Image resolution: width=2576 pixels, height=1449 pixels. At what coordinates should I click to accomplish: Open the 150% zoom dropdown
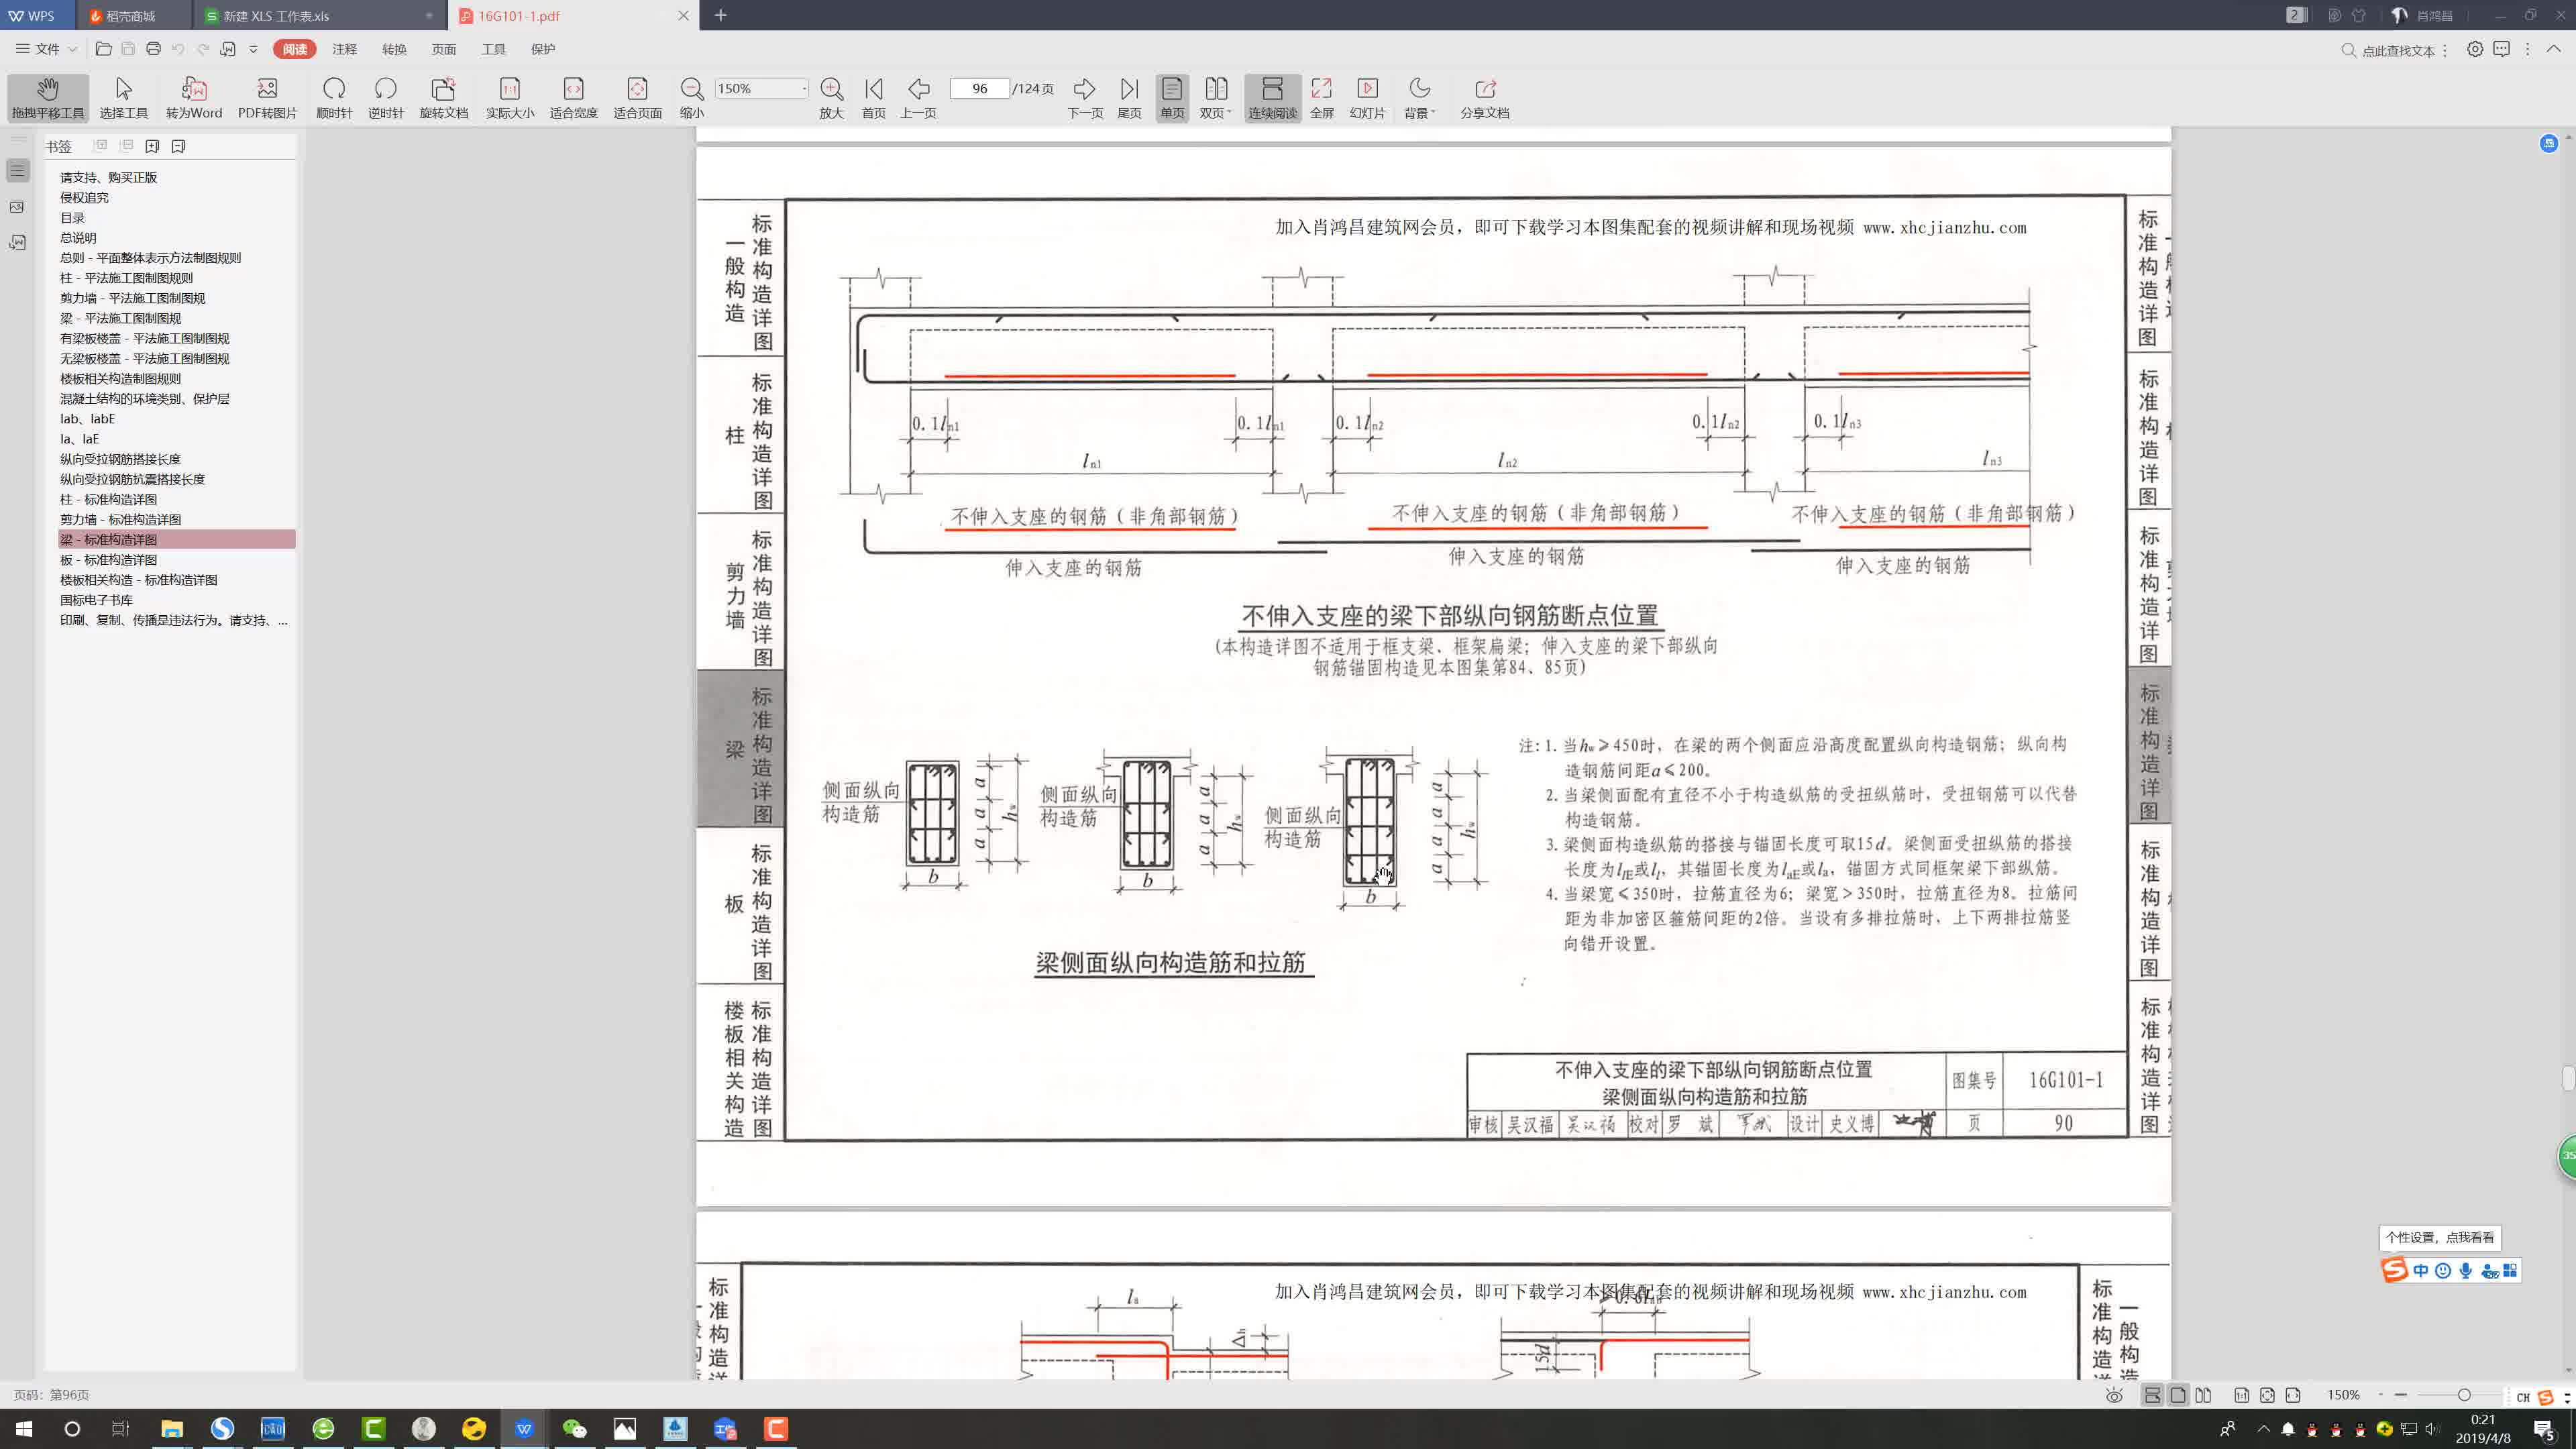coord(803,89)
